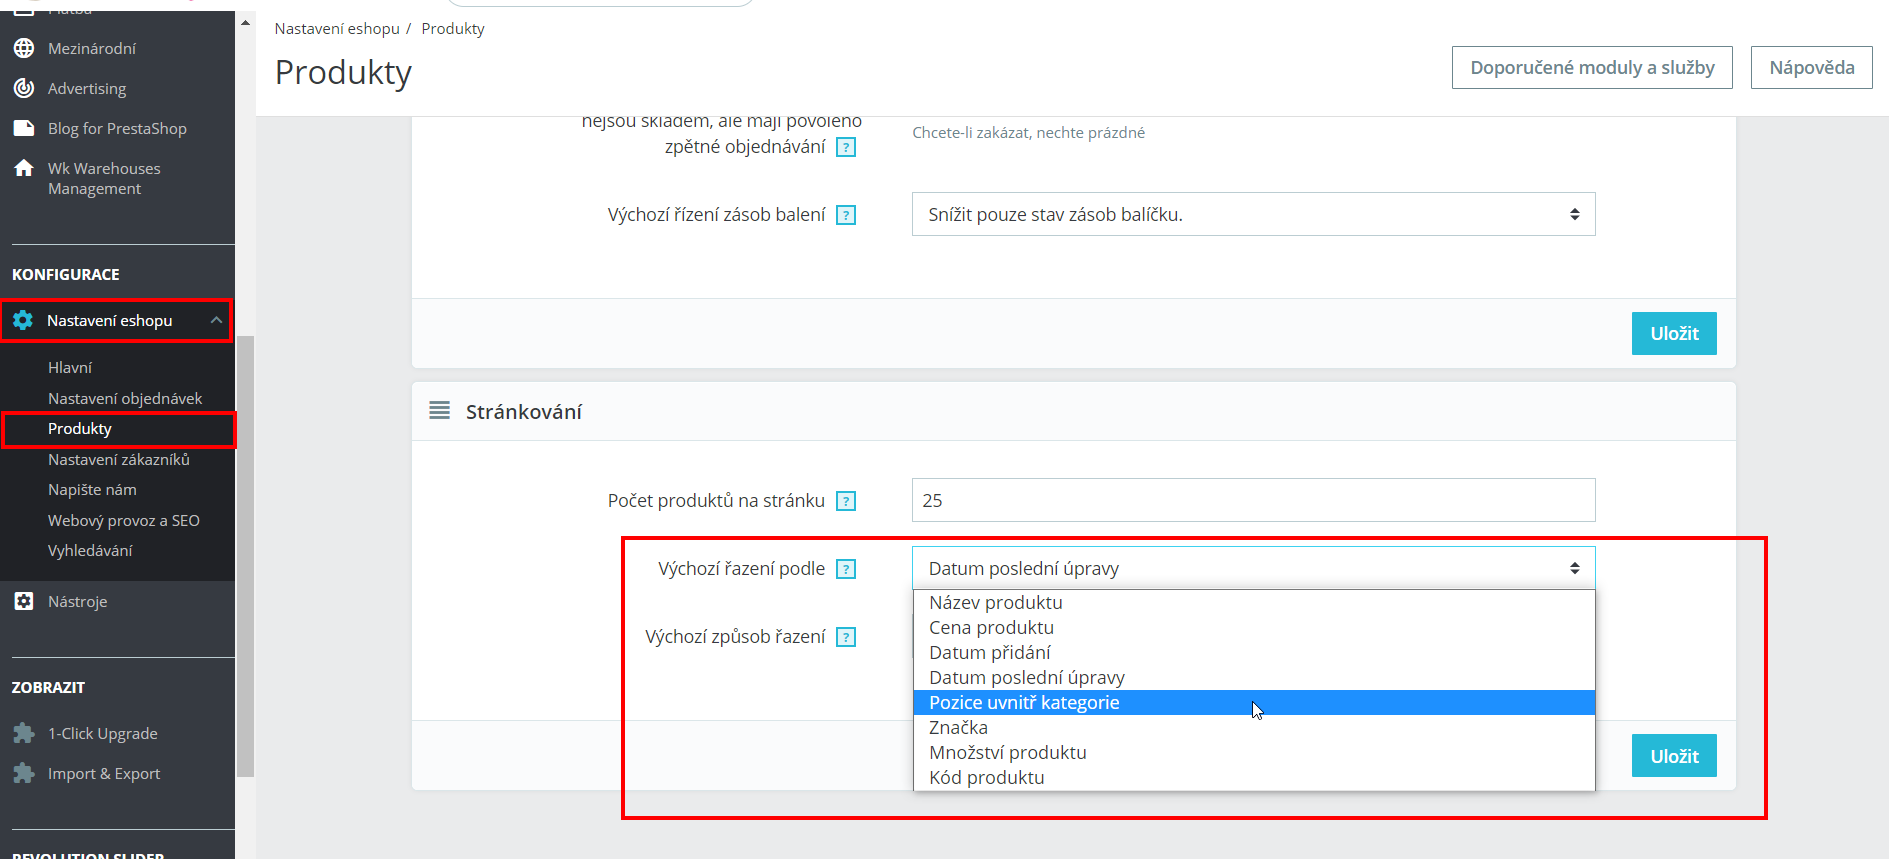Close the Výchozí řazení podle dropdown
This screenshot has height=859, width=1889.
[1253, 568]
